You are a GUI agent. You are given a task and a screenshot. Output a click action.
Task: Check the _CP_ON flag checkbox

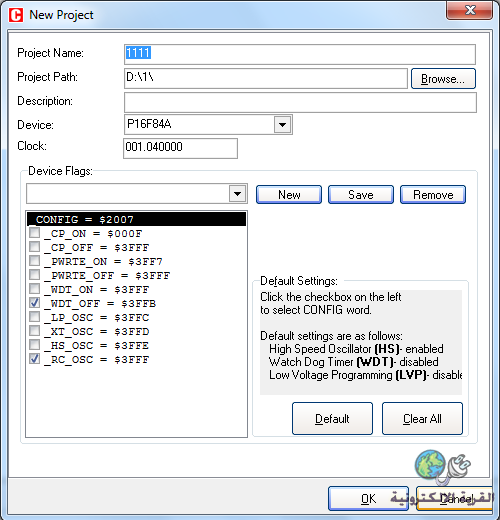(34, 233)
